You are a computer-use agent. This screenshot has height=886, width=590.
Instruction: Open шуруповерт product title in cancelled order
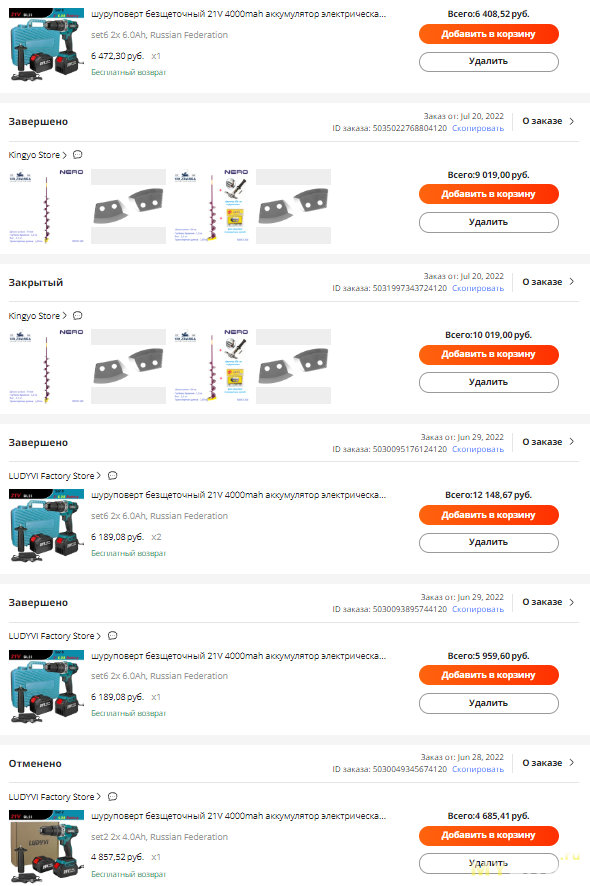click(x=238, y=816)
